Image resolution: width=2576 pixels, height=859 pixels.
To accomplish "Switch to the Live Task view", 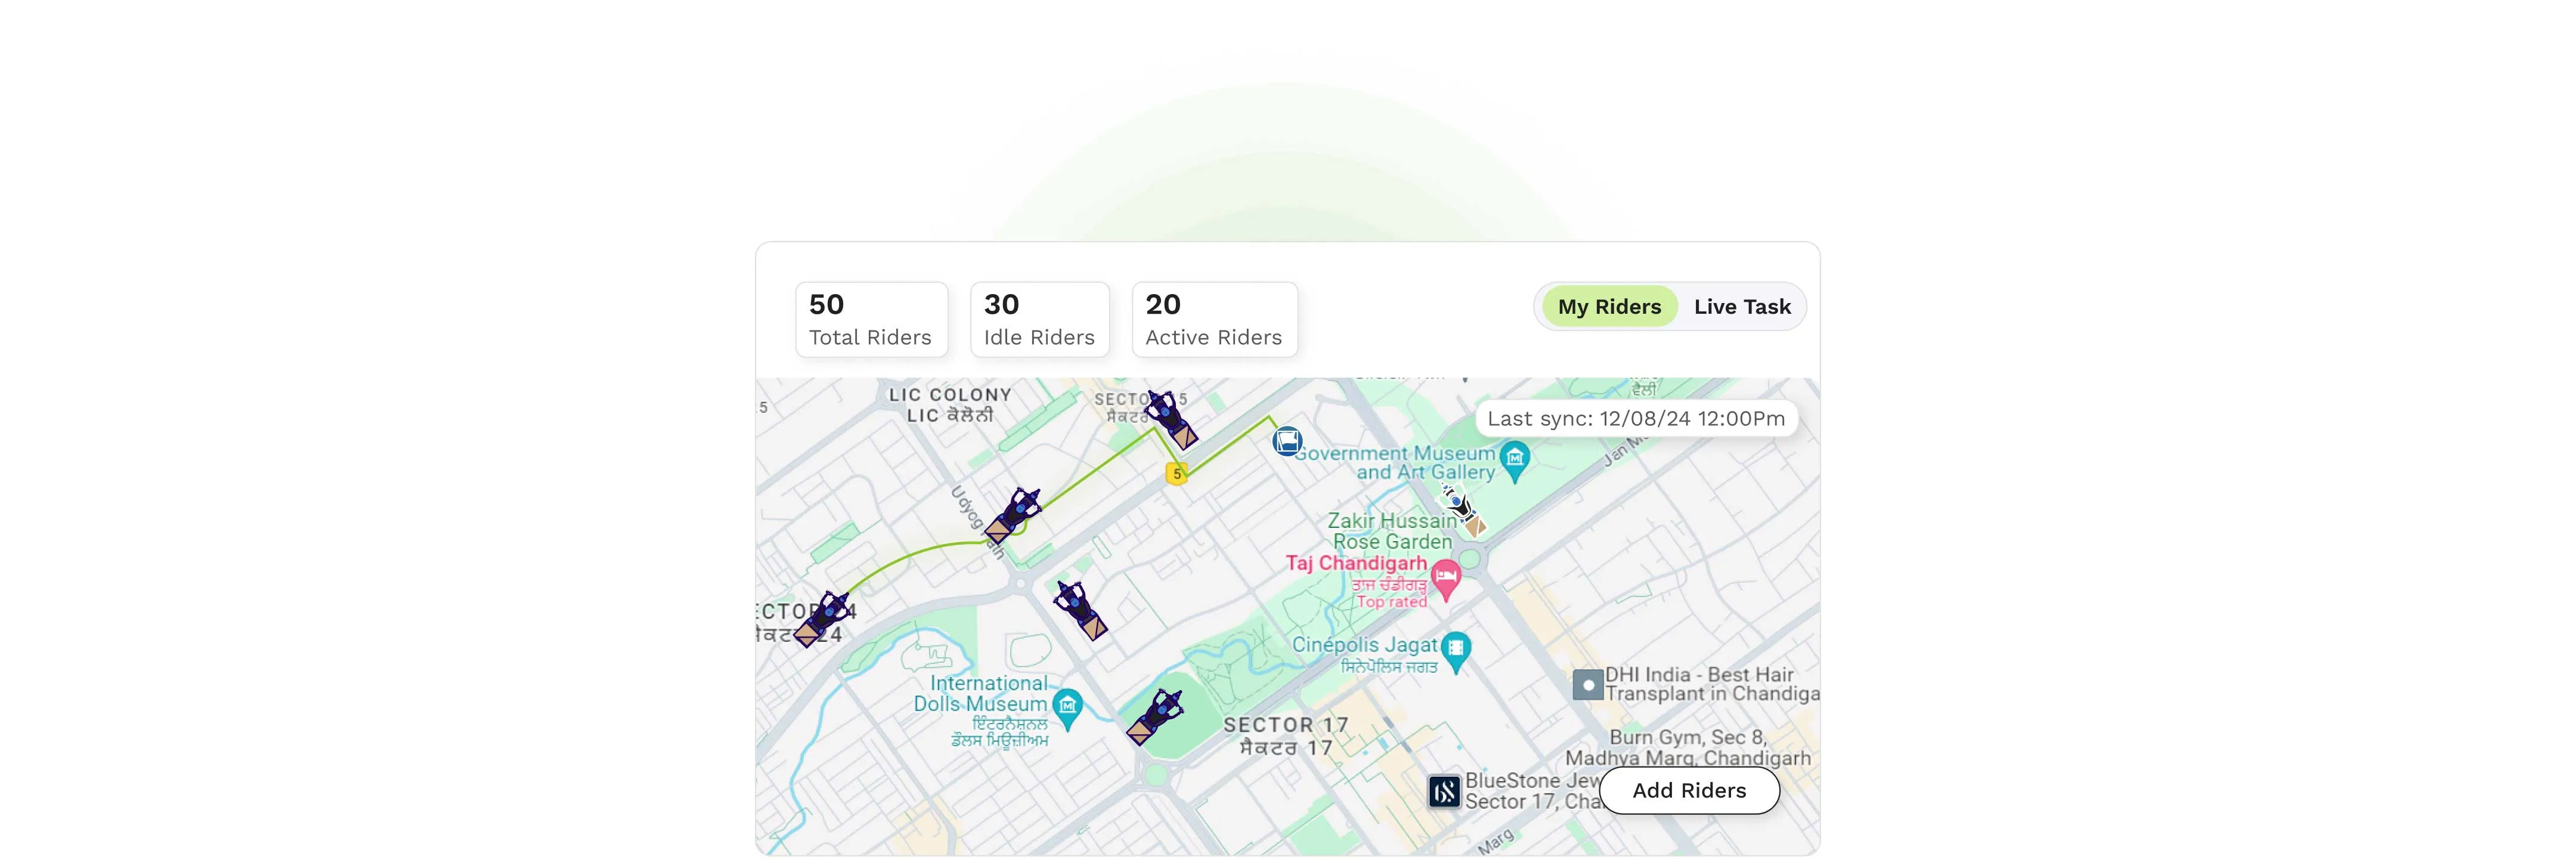I will [x=1742, y=306].
